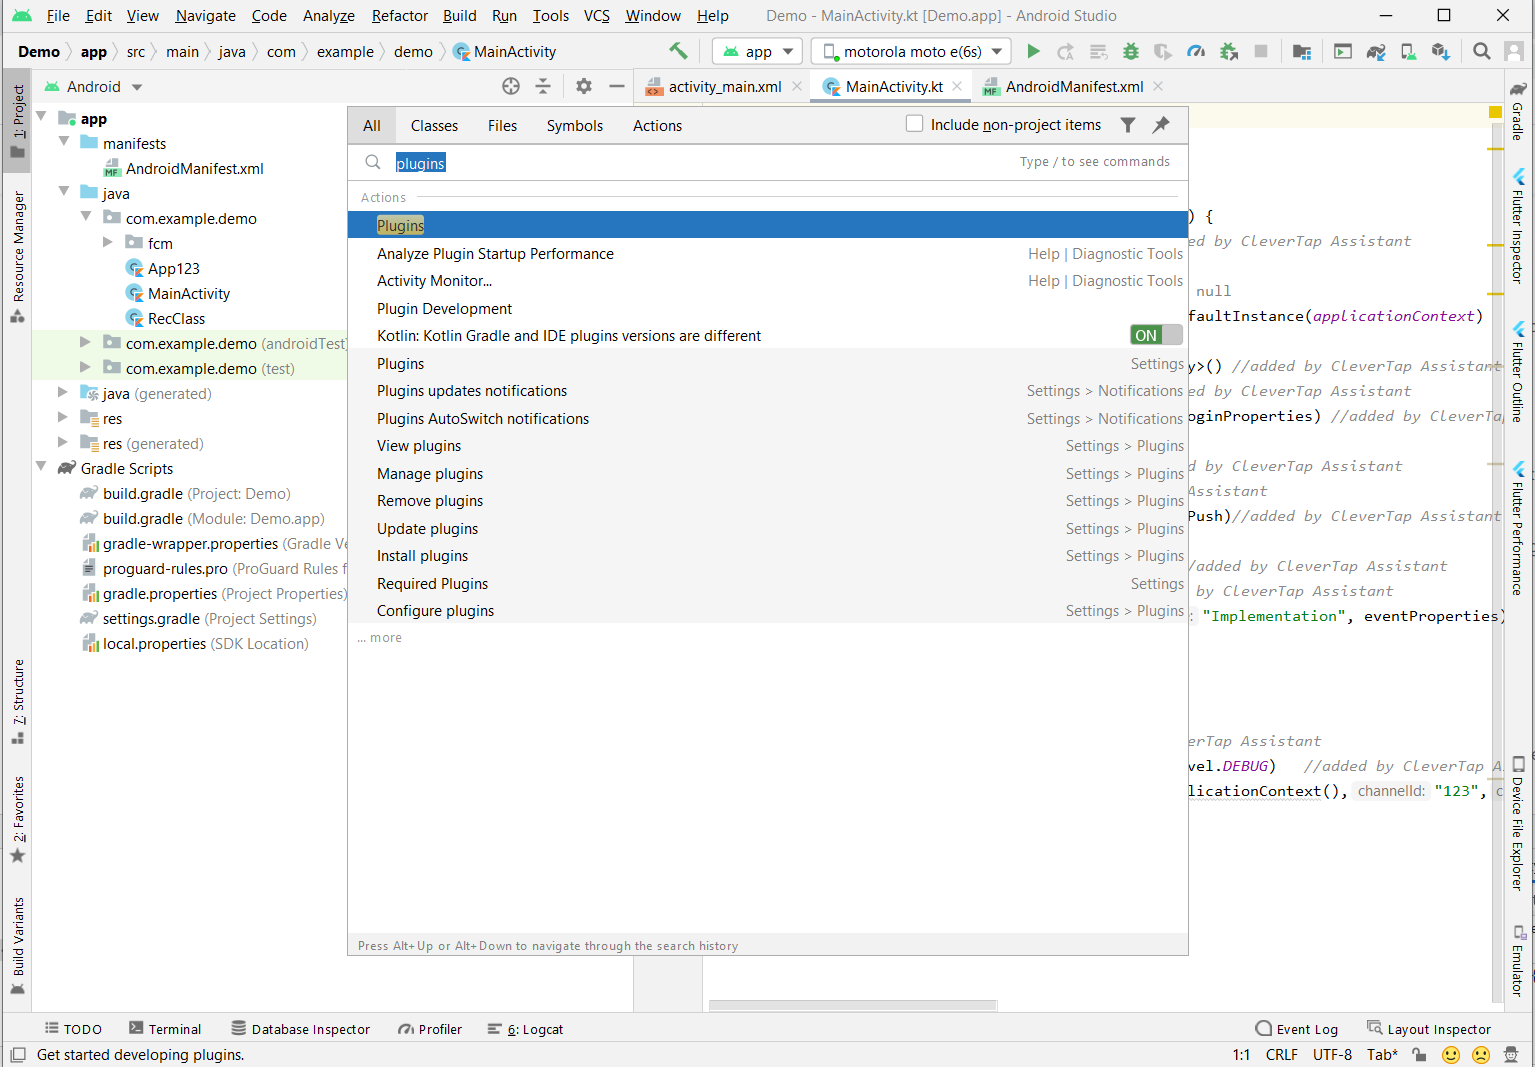
Task: Click the Debug app bug icon
Action: tap(1131, 51)
